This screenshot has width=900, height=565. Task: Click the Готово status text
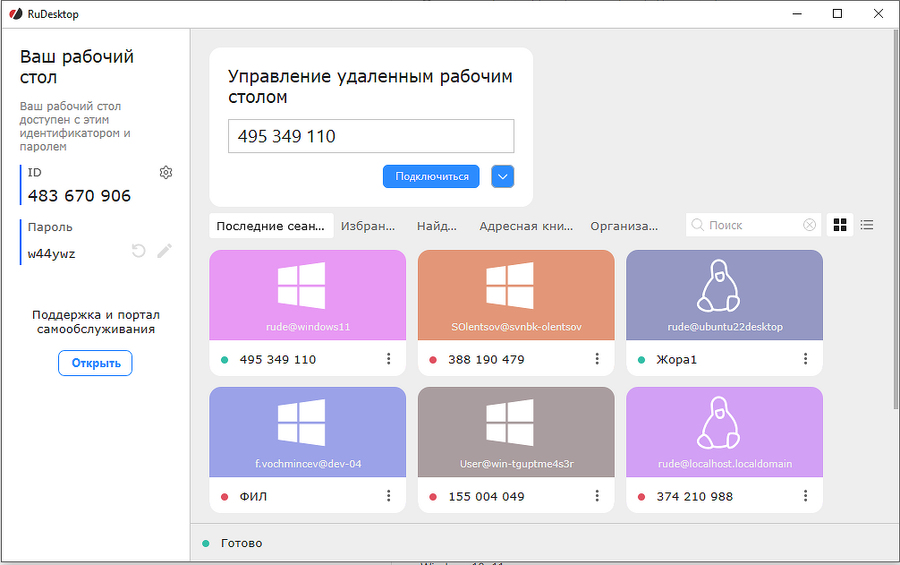(242, 543)
